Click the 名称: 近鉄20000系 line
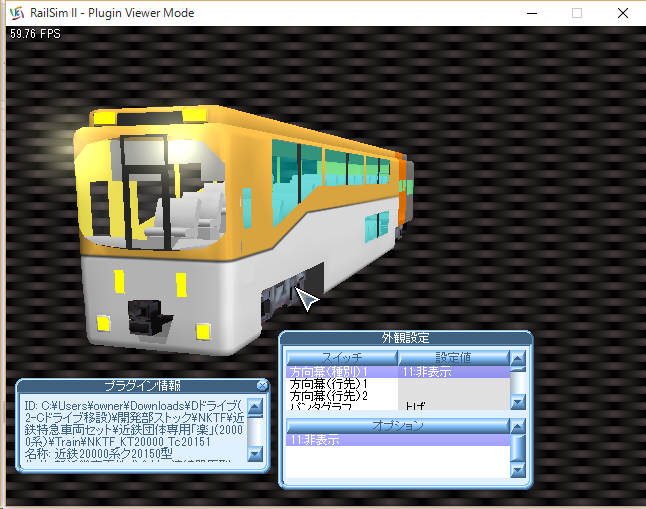Screen dimensions: 646x509 click(x=98, y=454)
